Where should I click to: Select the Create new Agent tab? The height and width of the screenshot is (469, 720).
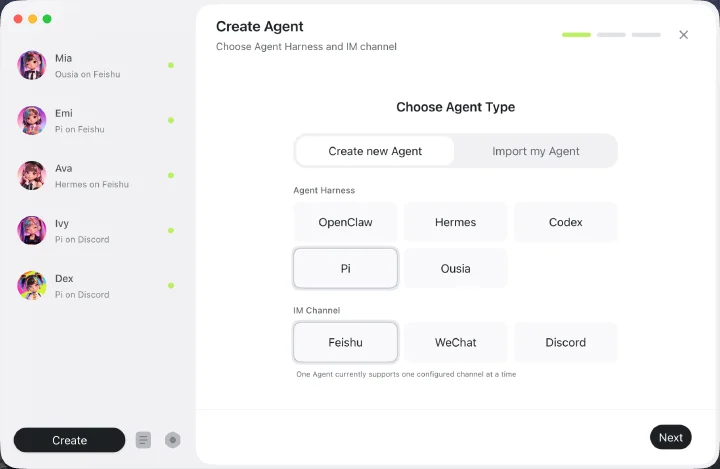point(375,151)
